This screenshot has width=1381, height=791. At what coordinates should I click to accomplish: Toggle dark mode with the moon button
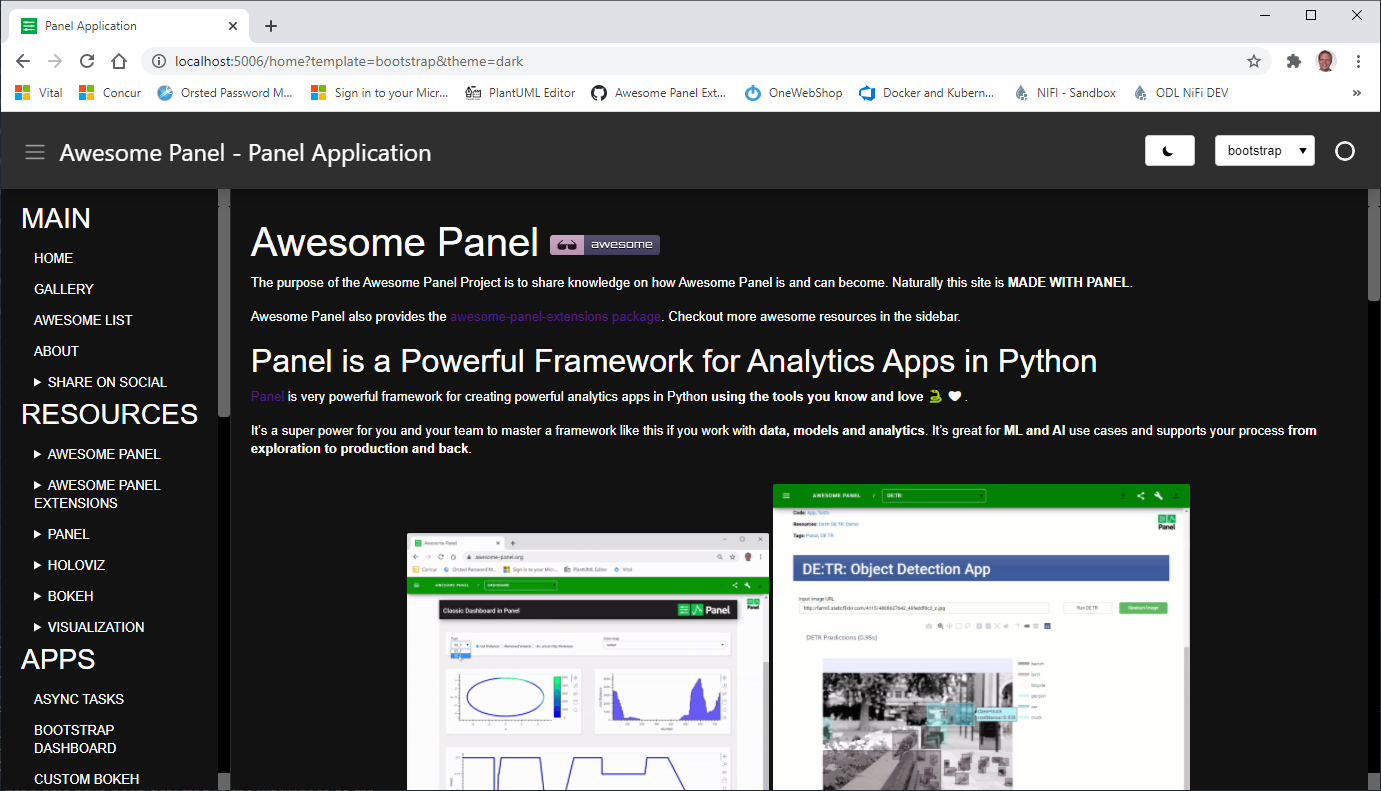click(1169, 150)
